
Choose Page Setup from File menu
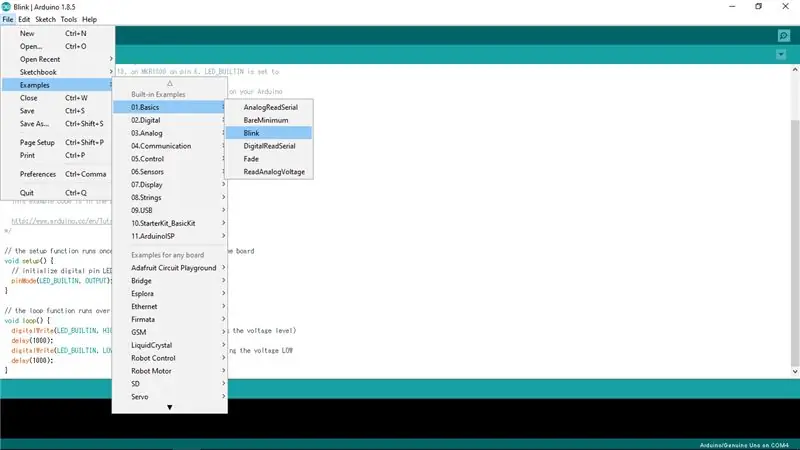click(x=57, y=142)
